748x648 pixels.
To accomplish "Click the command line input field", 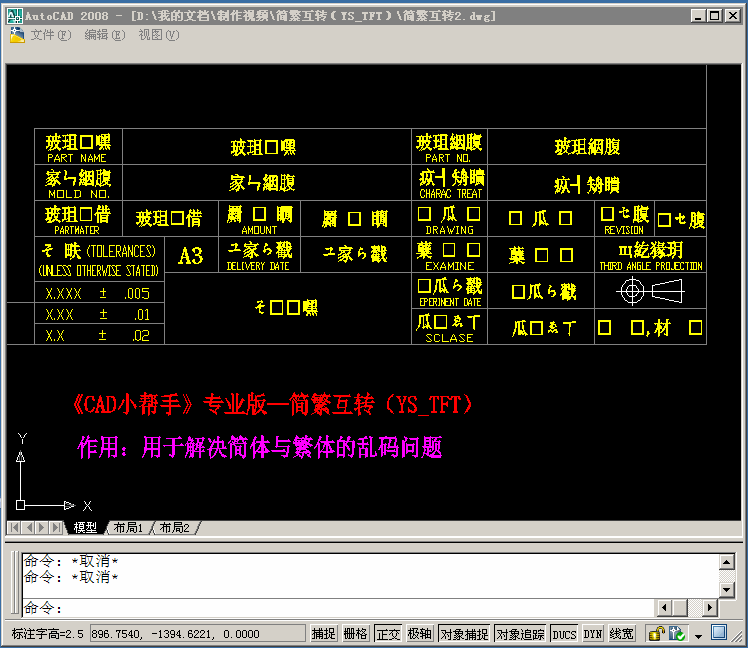I will click(339, 607).
